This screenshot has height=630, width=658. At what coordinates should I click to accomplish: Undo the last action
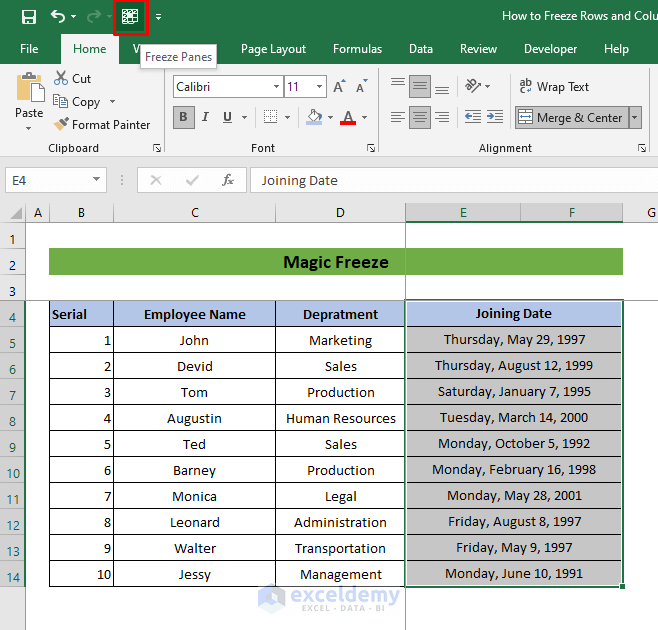tap(58, 16)
